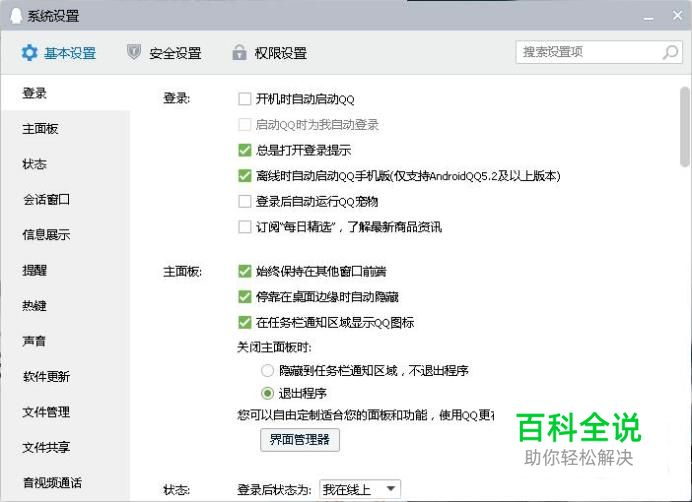Image resolution: width=692 pixels, height=502 pixels.
Task: Open 登录后状态为 dropdown 我在线上
Action: tap(360, 489)
